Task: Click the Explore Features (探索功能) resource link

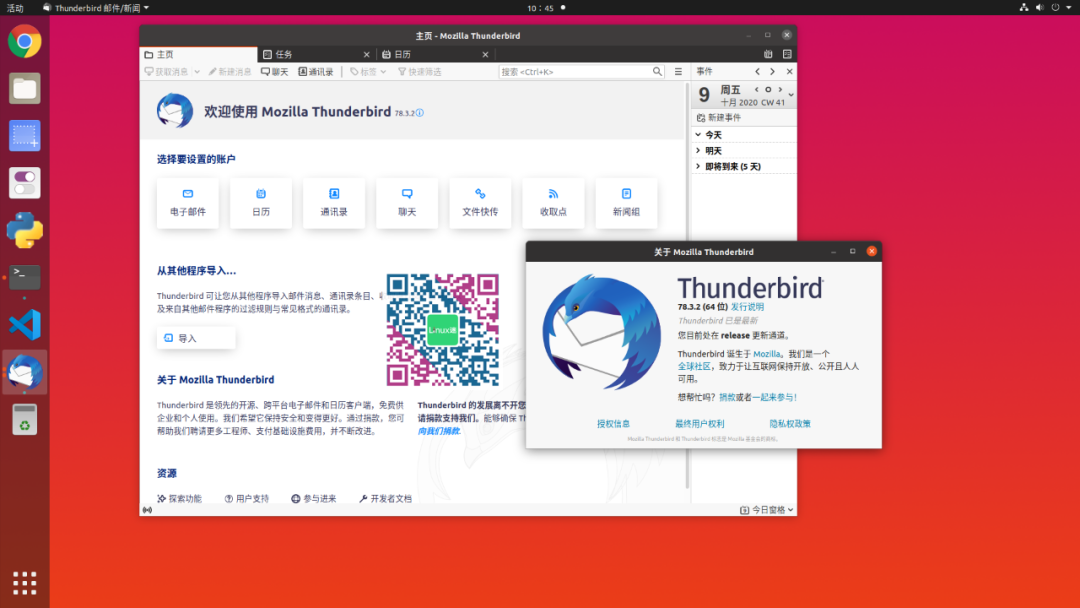Action: (179, 499)
